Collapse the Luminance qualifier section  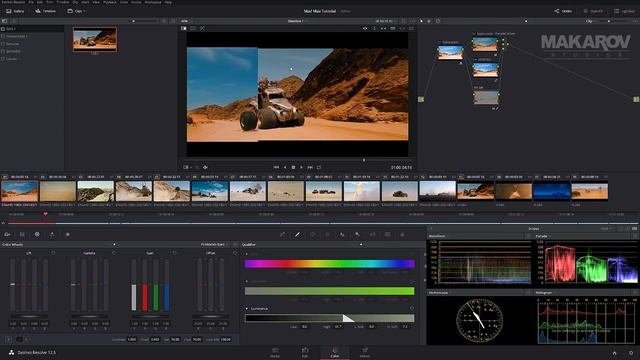click(x=247, y=309)
